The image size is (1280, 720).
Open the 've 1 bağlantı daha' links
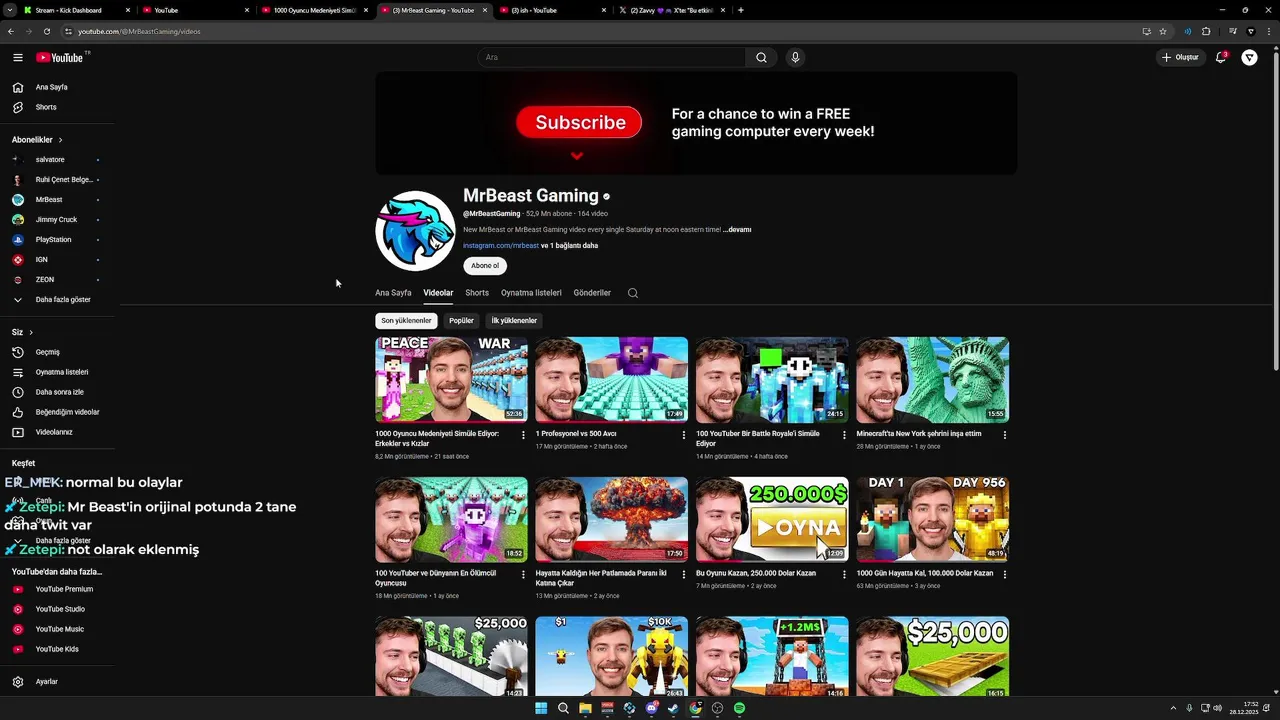tap(570, 246)
